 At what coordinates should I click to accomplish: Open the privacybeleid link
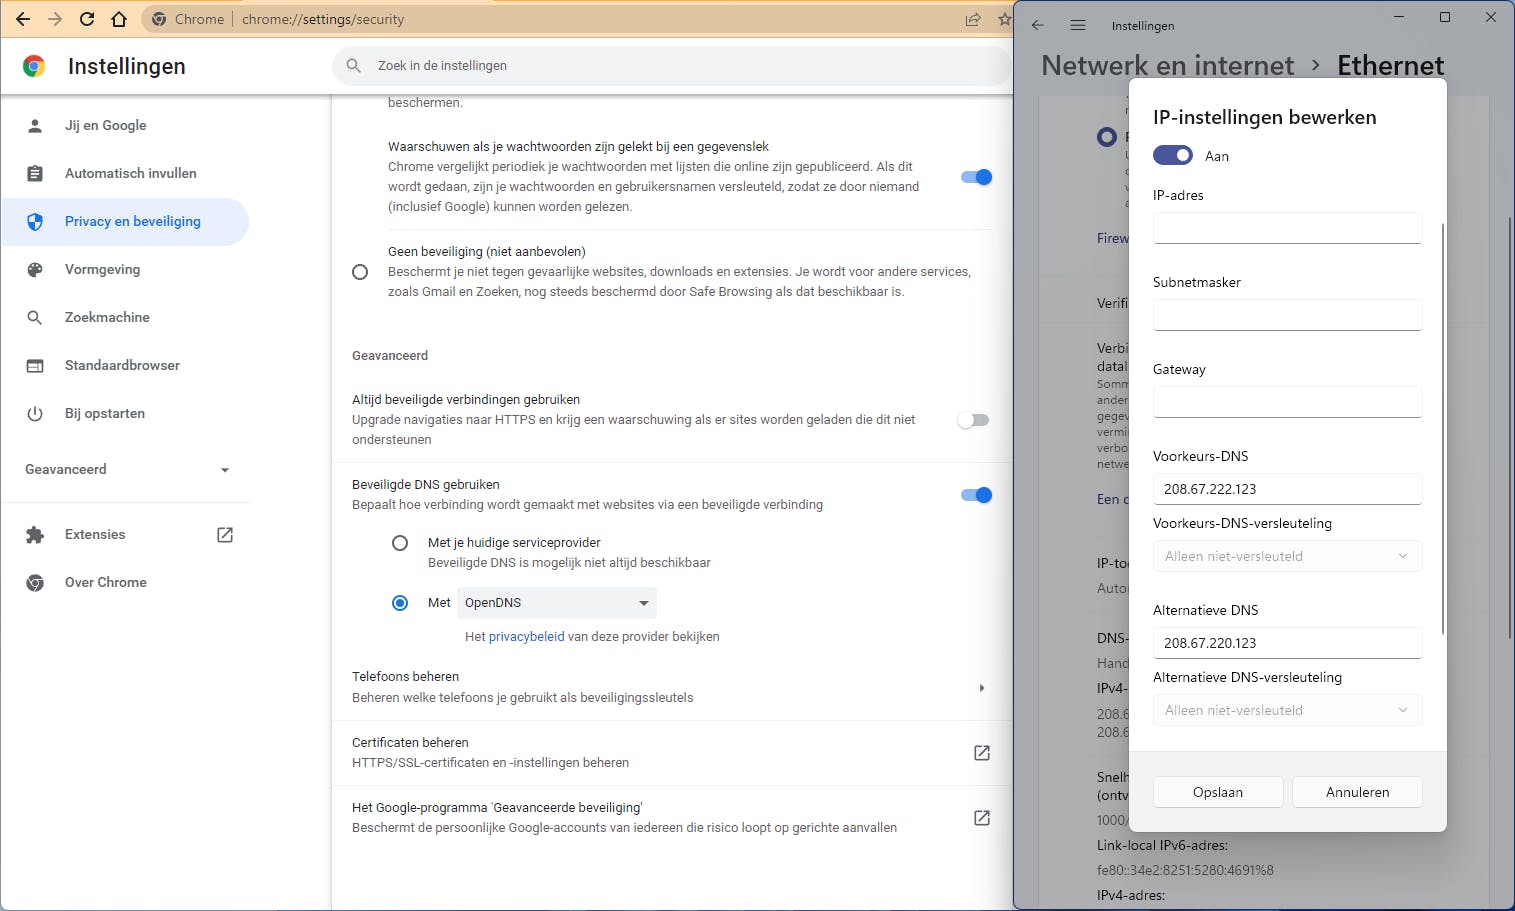(x=526, y=636)
